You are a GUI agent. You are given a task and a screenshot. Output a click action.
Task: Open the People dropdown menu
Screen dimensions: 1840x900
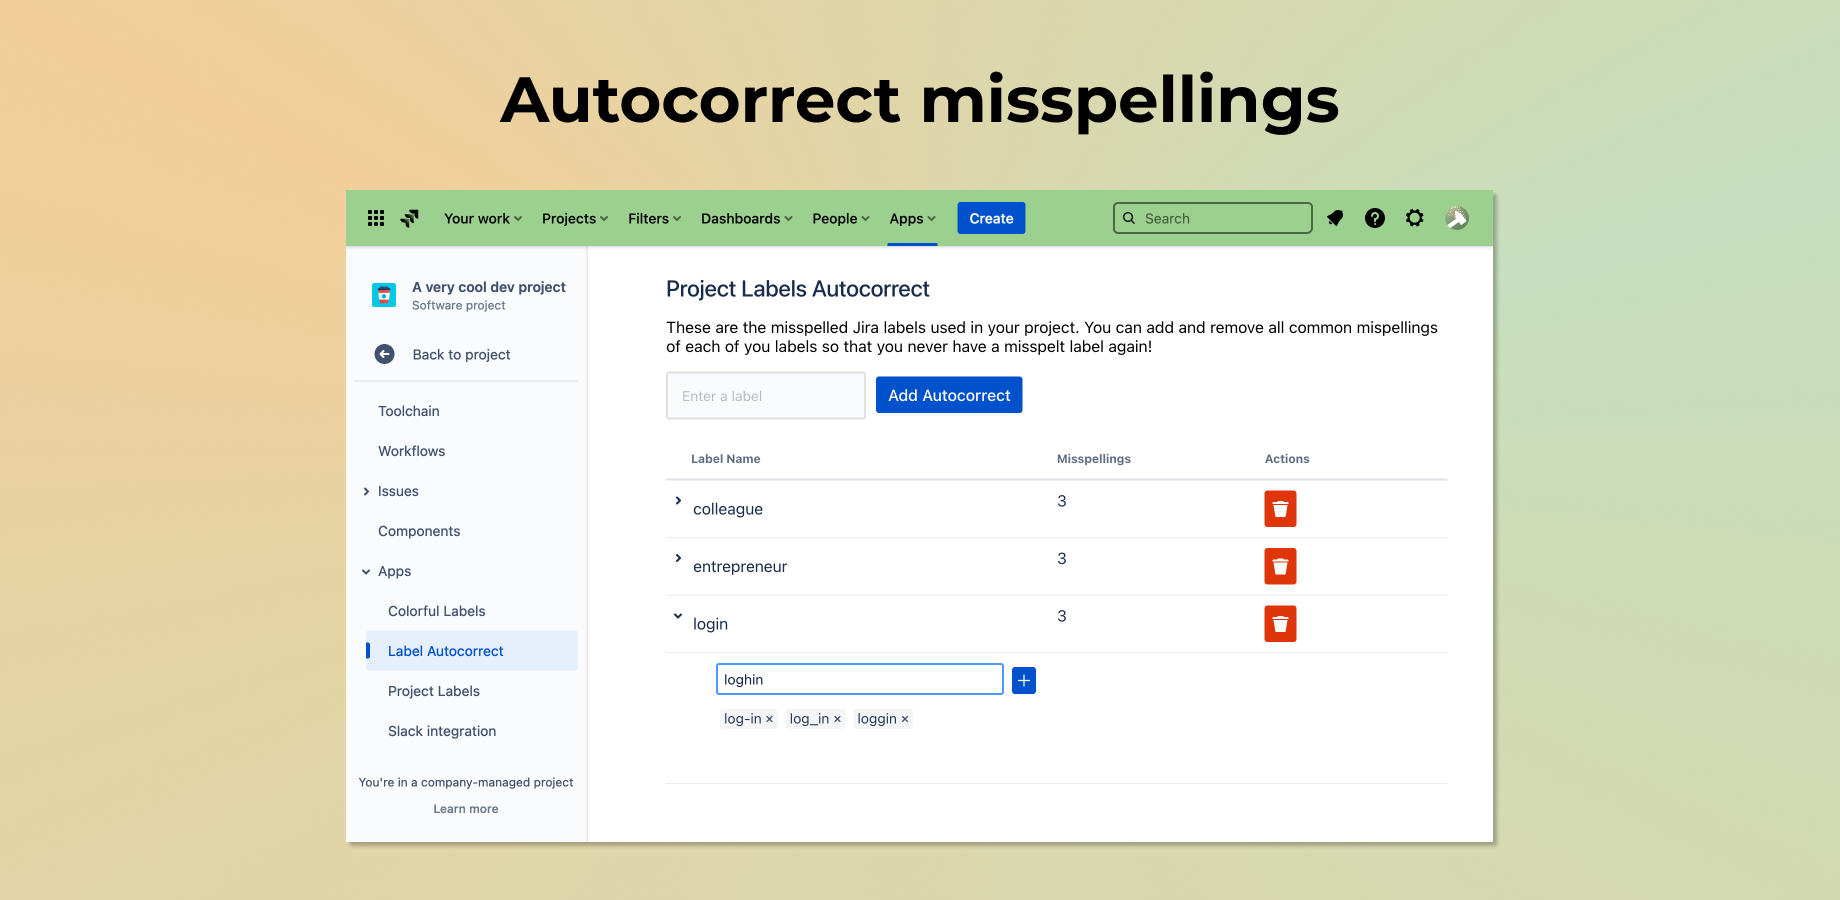click(841, 218)
